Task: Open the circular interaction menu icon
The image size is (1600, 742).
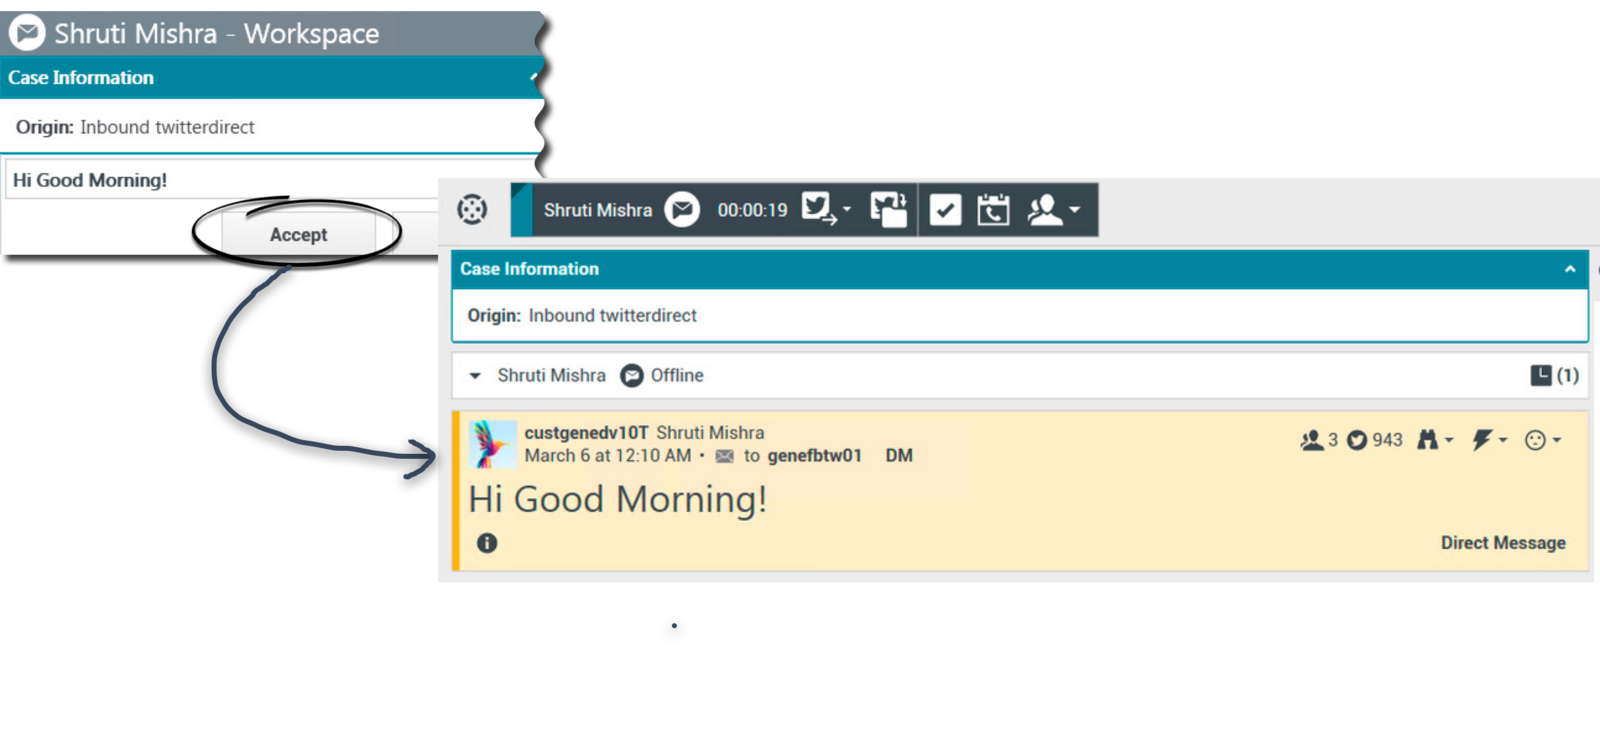Action: pyautogui.click(x=472, y=209)
